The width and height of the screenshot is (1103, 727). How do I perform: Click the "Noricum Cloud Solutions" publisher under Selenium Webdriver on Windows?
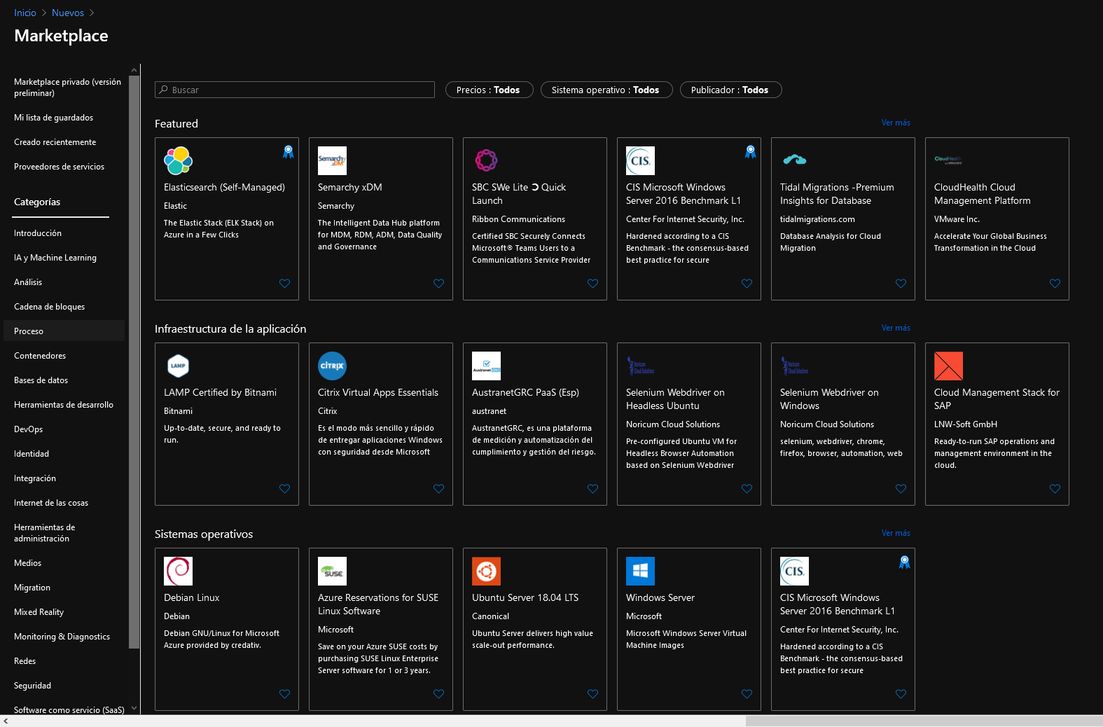click(x=827, y=424)
